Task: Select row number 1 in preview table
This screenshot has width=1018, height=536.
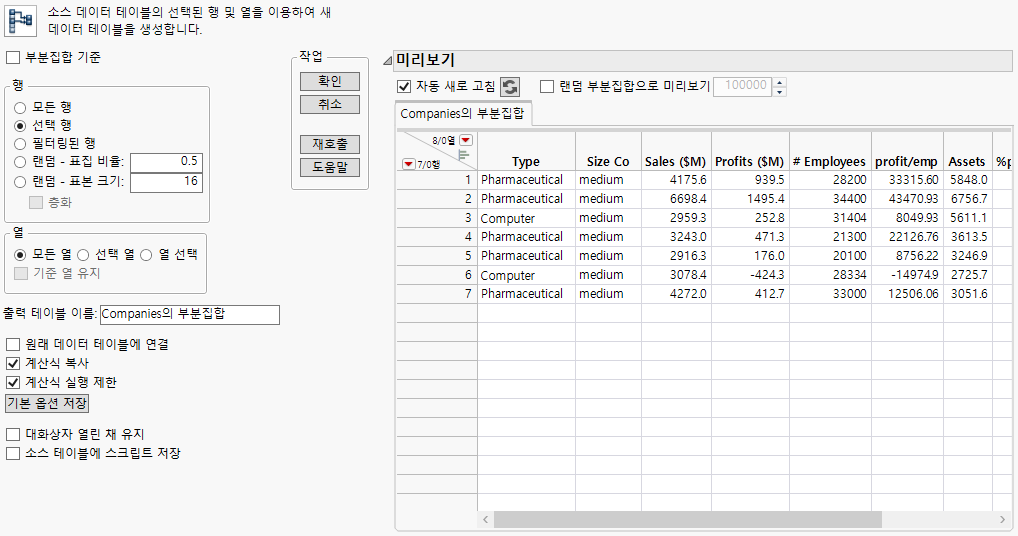Action: click(437, 180)
